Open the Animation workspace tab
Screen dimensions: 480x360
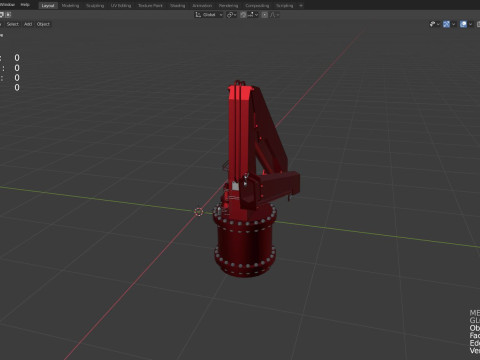point(202,5)
